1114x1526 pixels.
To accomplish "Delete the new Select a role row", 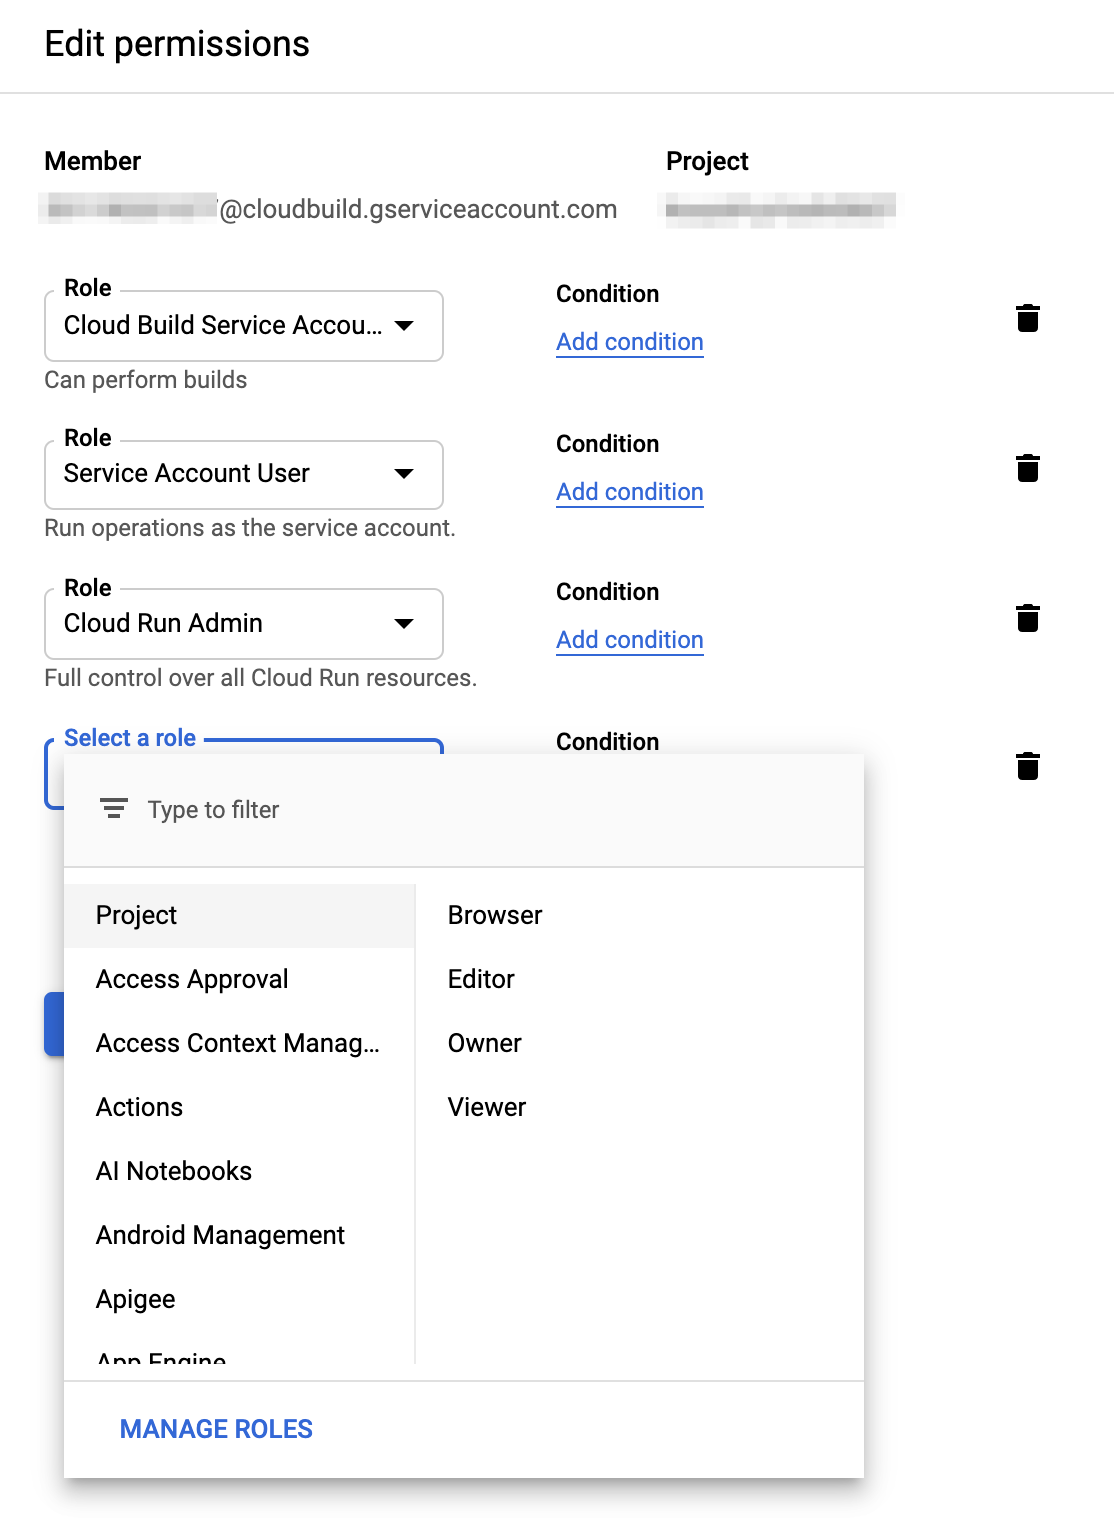I will point(1027,766).
